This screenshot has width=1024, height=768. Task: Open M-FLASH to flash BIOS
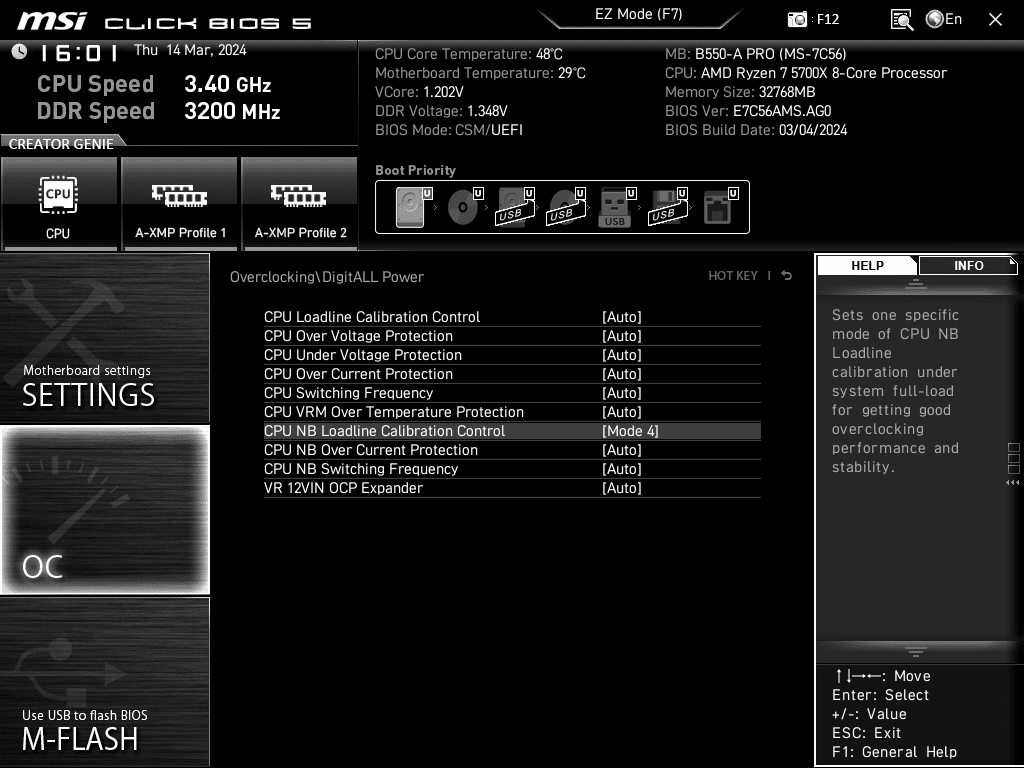(x=104, y=682)
